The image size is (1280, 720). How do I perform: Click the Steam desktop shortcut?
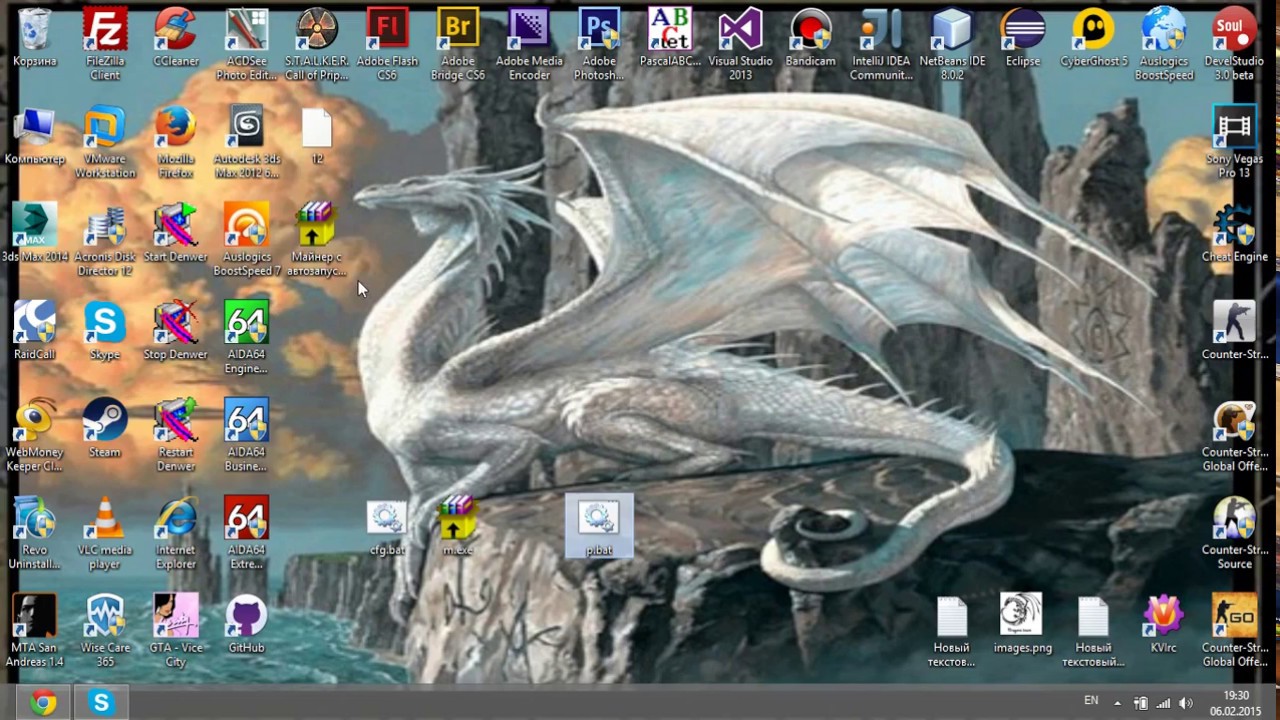(x=105, y=422)
